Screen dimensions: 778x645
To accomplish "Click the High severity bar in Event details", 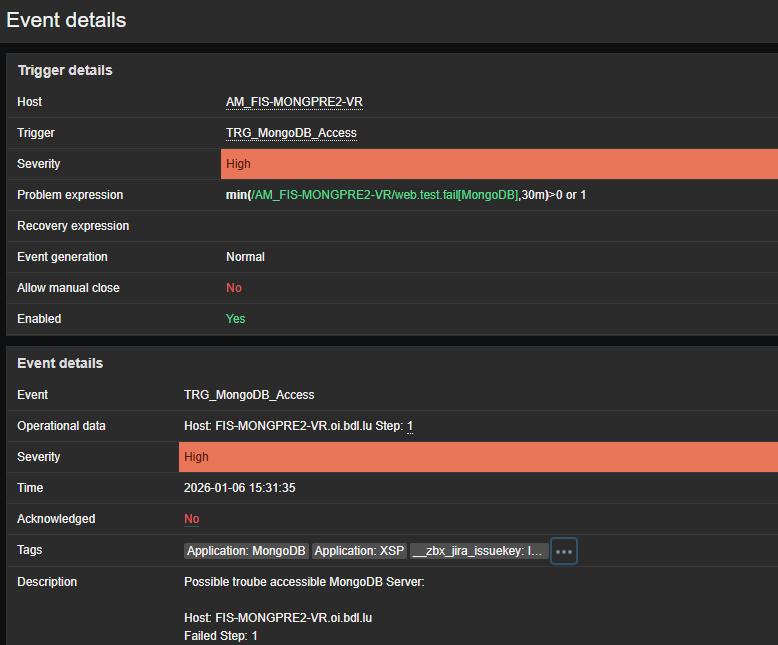I will 478,457.
